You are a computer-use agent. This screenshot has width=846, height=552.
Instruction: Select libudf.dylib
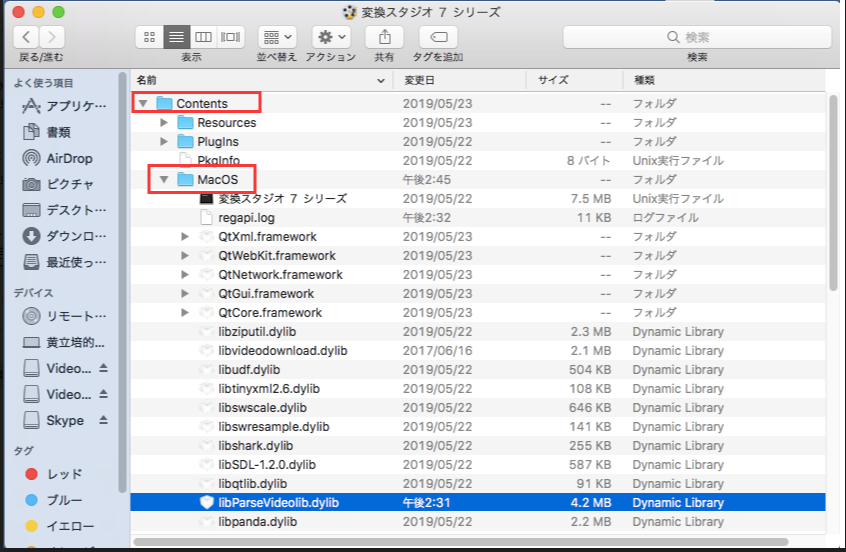point(477,370)
